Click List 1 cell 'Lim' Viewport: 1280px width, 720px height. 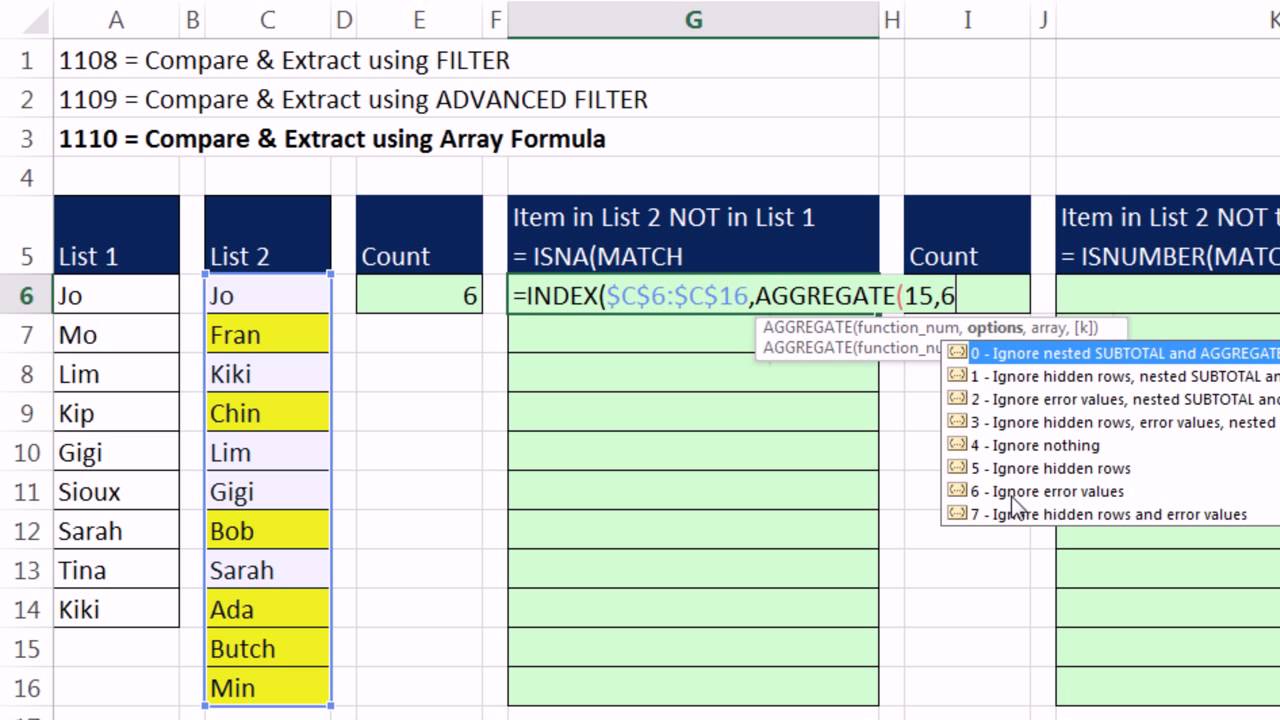pos(116,374)
